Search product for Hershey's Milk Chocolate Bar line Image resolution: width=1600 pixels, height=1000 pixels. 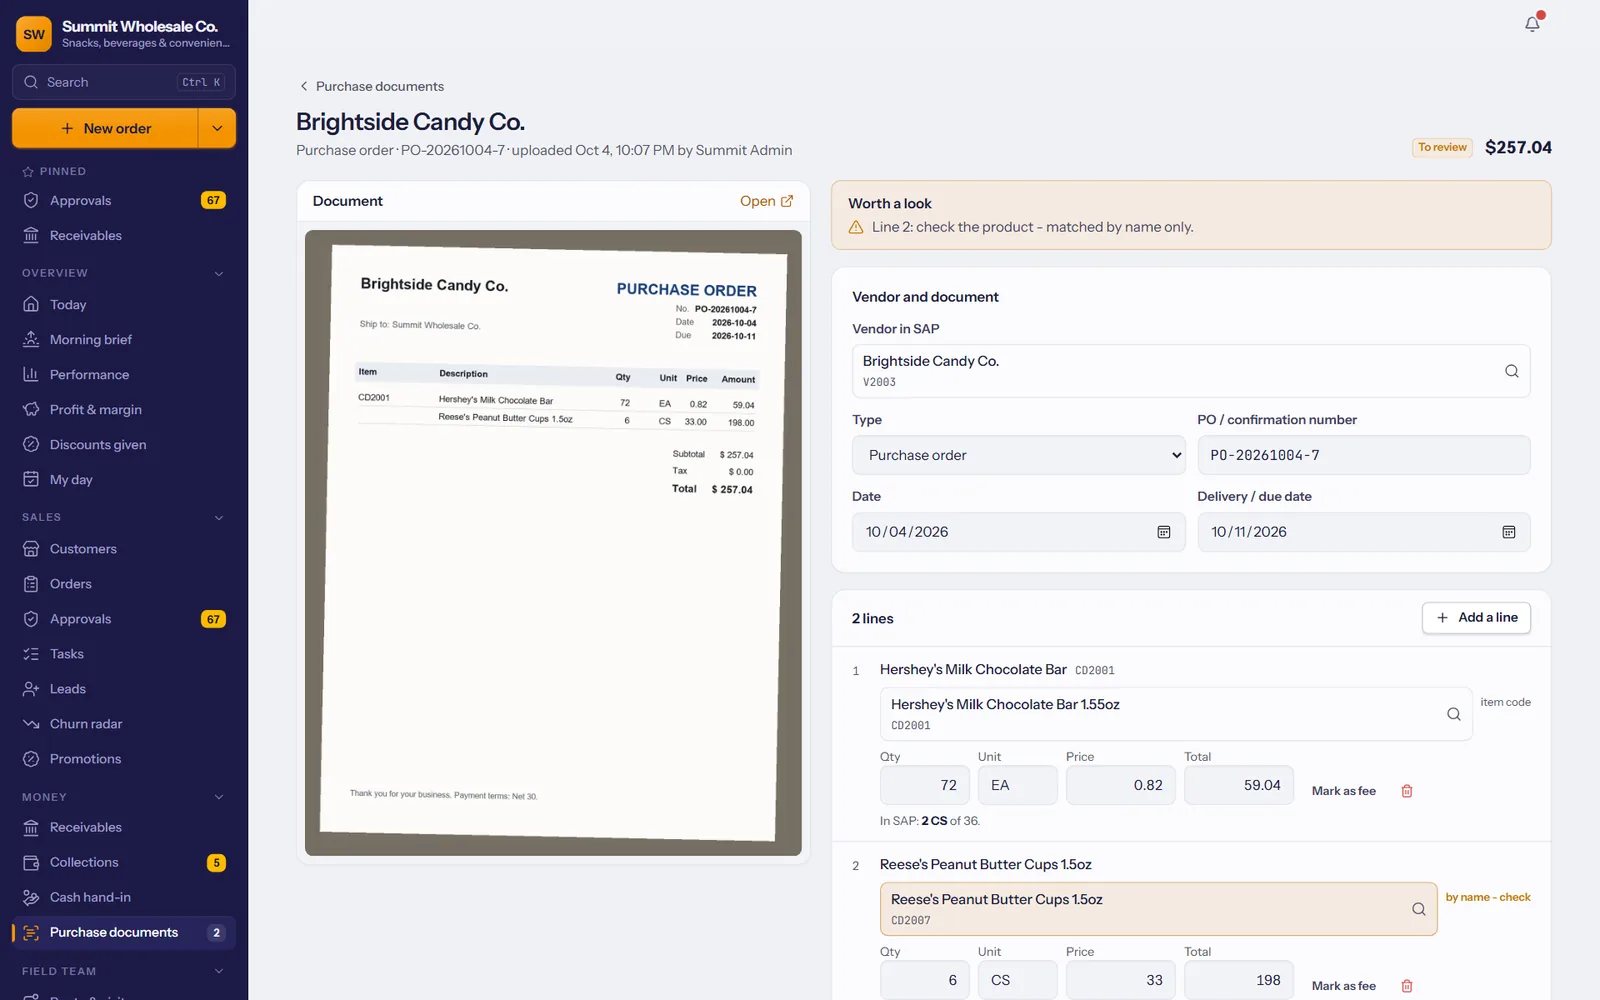point(1454,714)
